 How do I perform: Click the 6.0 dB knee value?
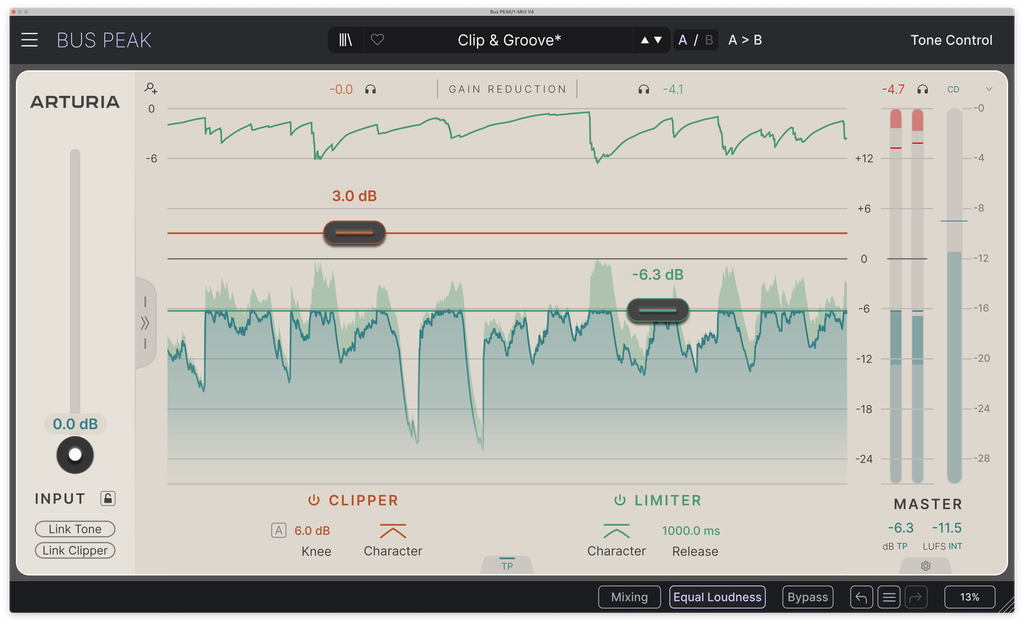[312, 531]
